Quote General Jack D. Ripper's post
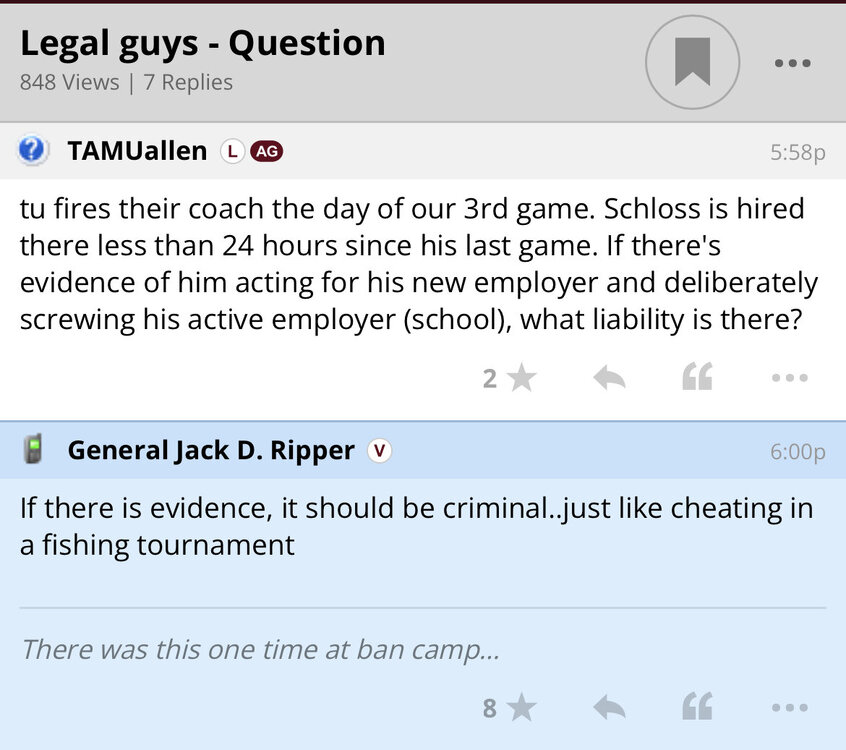846x750 pixels. tap(697, 708)
